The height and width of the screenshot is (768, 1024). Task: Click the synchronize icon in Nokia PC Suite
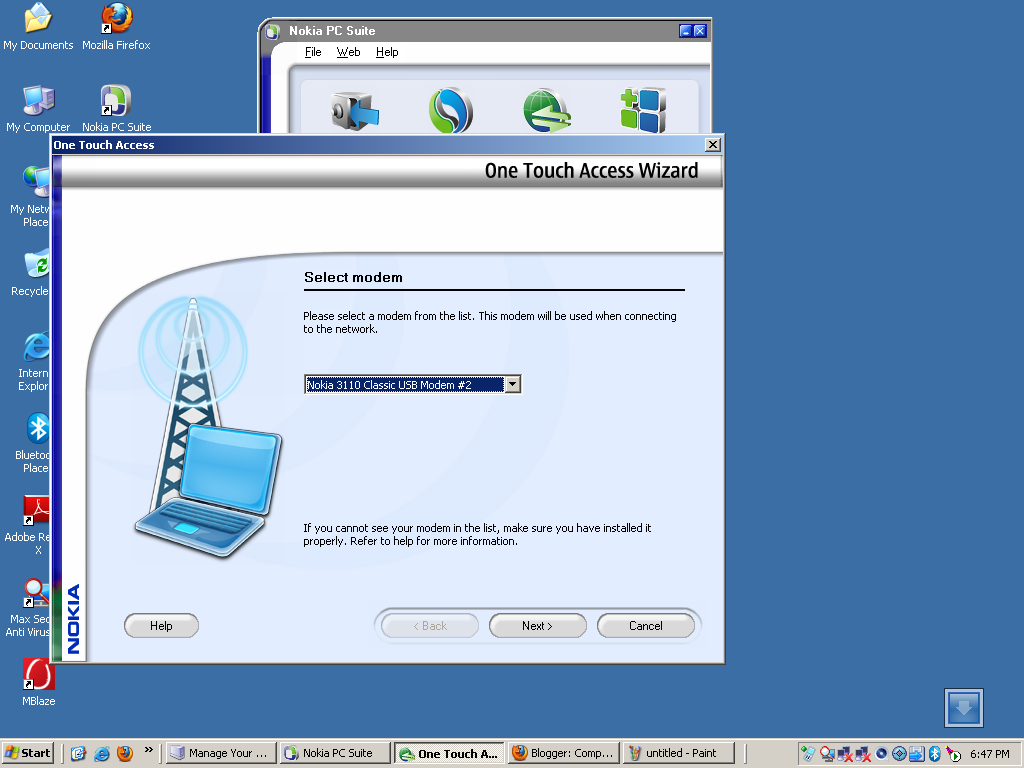(450, 111)
